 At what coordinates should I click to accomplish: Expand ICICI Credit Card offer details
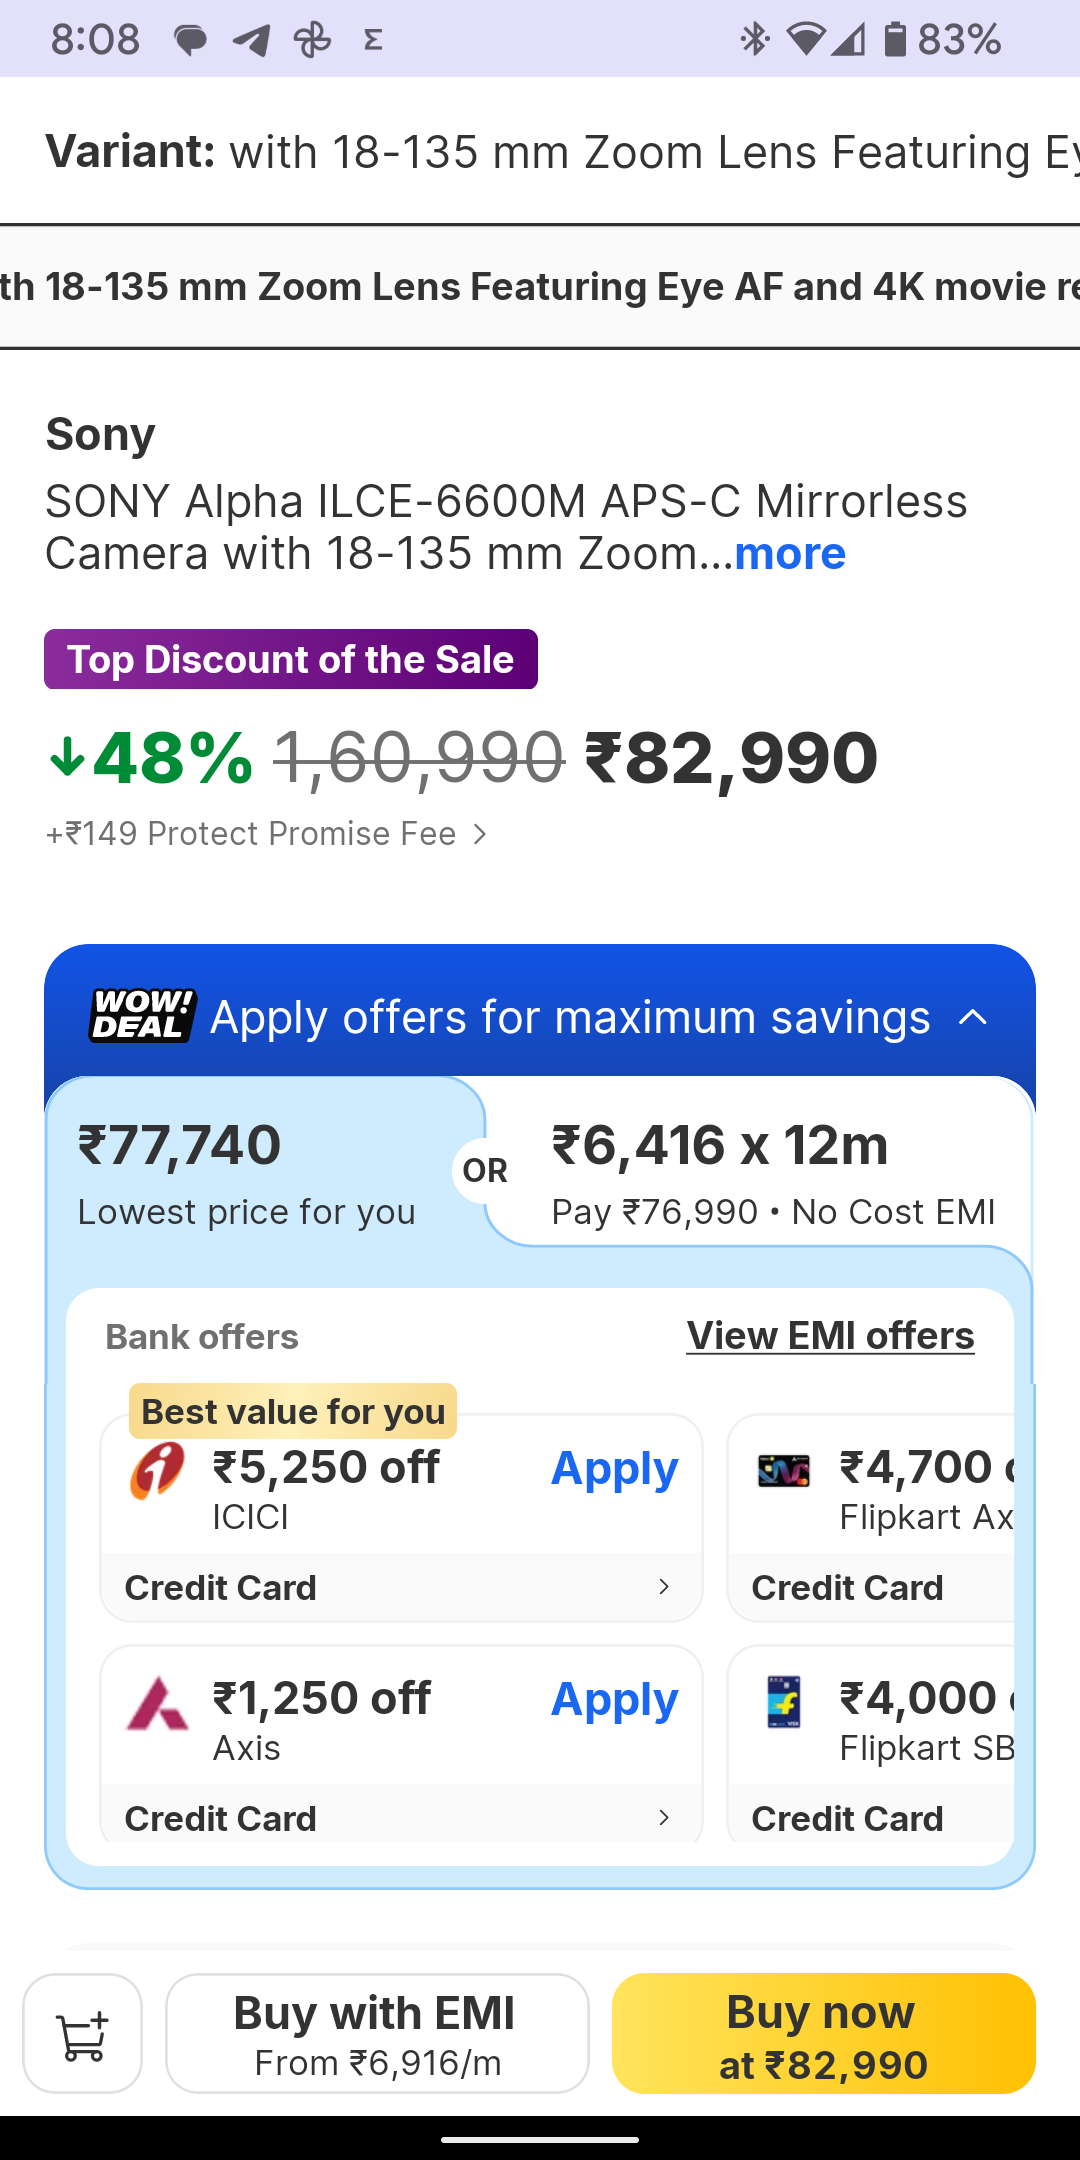pyautogui.click(x=663, y=1587)
